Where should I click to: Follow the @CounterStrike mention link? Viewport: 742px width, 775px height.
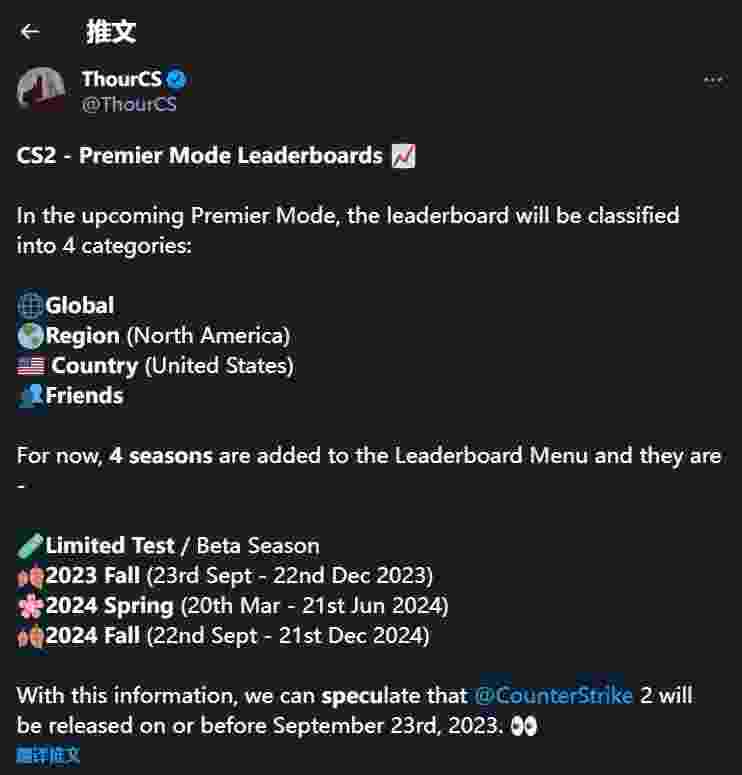pos(554,695)
